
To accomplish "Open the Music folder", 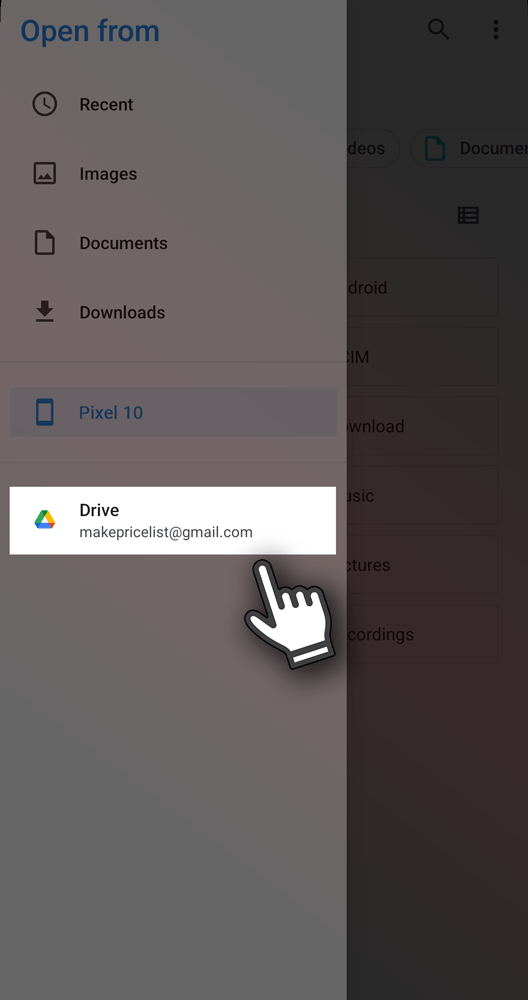I will (422, 495).
